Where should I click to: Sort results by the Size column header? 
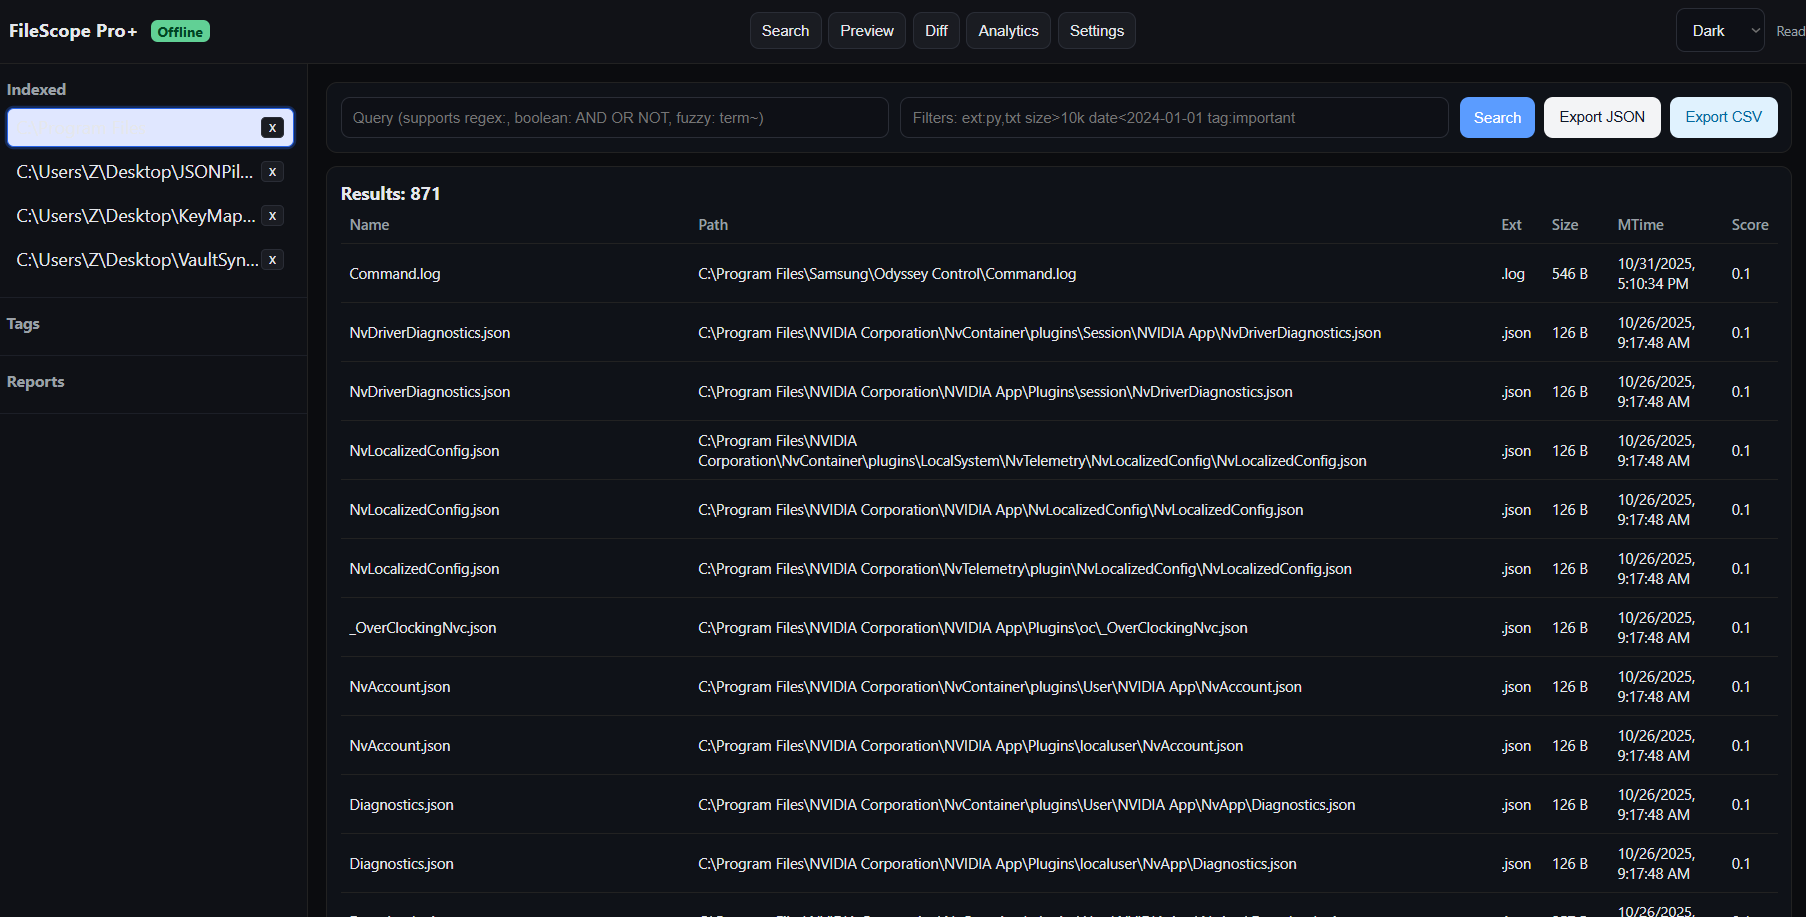coord(1565,225)
